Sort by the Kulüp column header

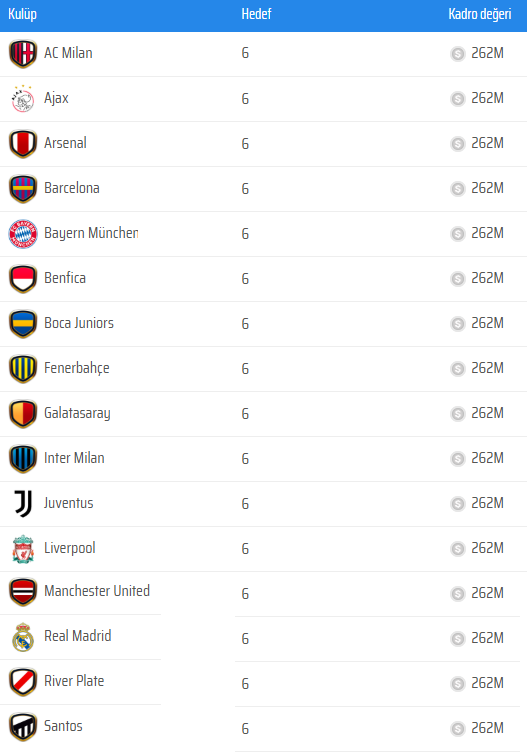click(22, 14)
